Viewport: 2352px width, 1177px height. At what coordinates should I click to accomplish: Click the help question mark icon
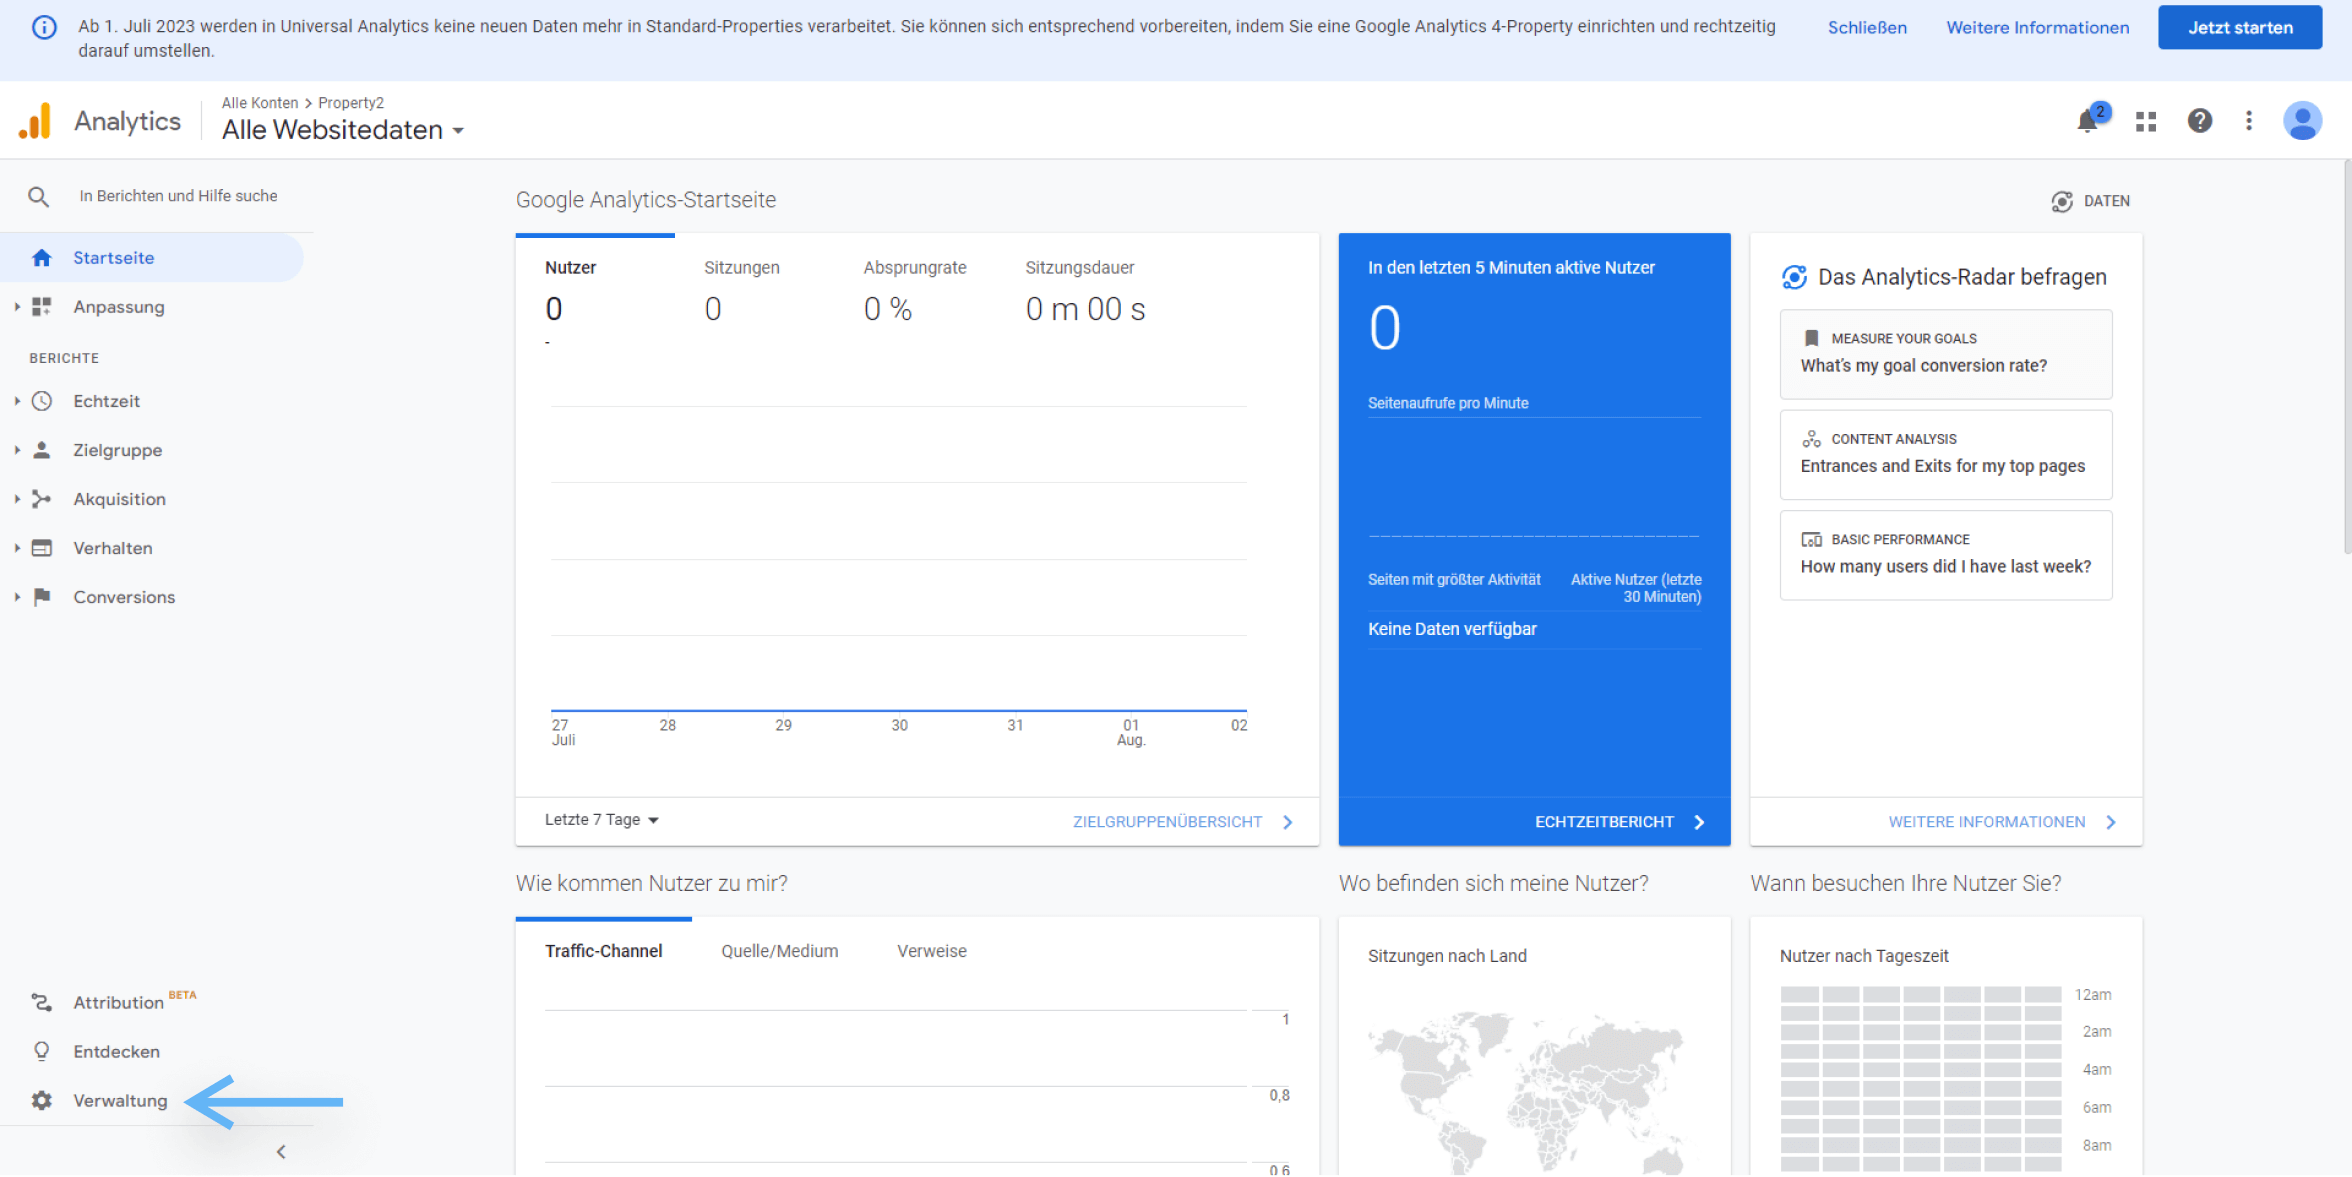(x=2199, y=121)
